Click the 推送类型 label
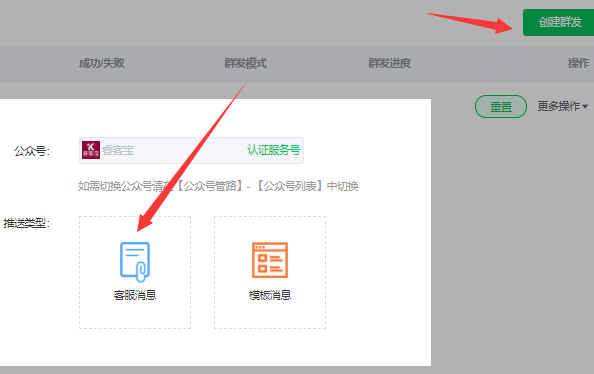 27,223
